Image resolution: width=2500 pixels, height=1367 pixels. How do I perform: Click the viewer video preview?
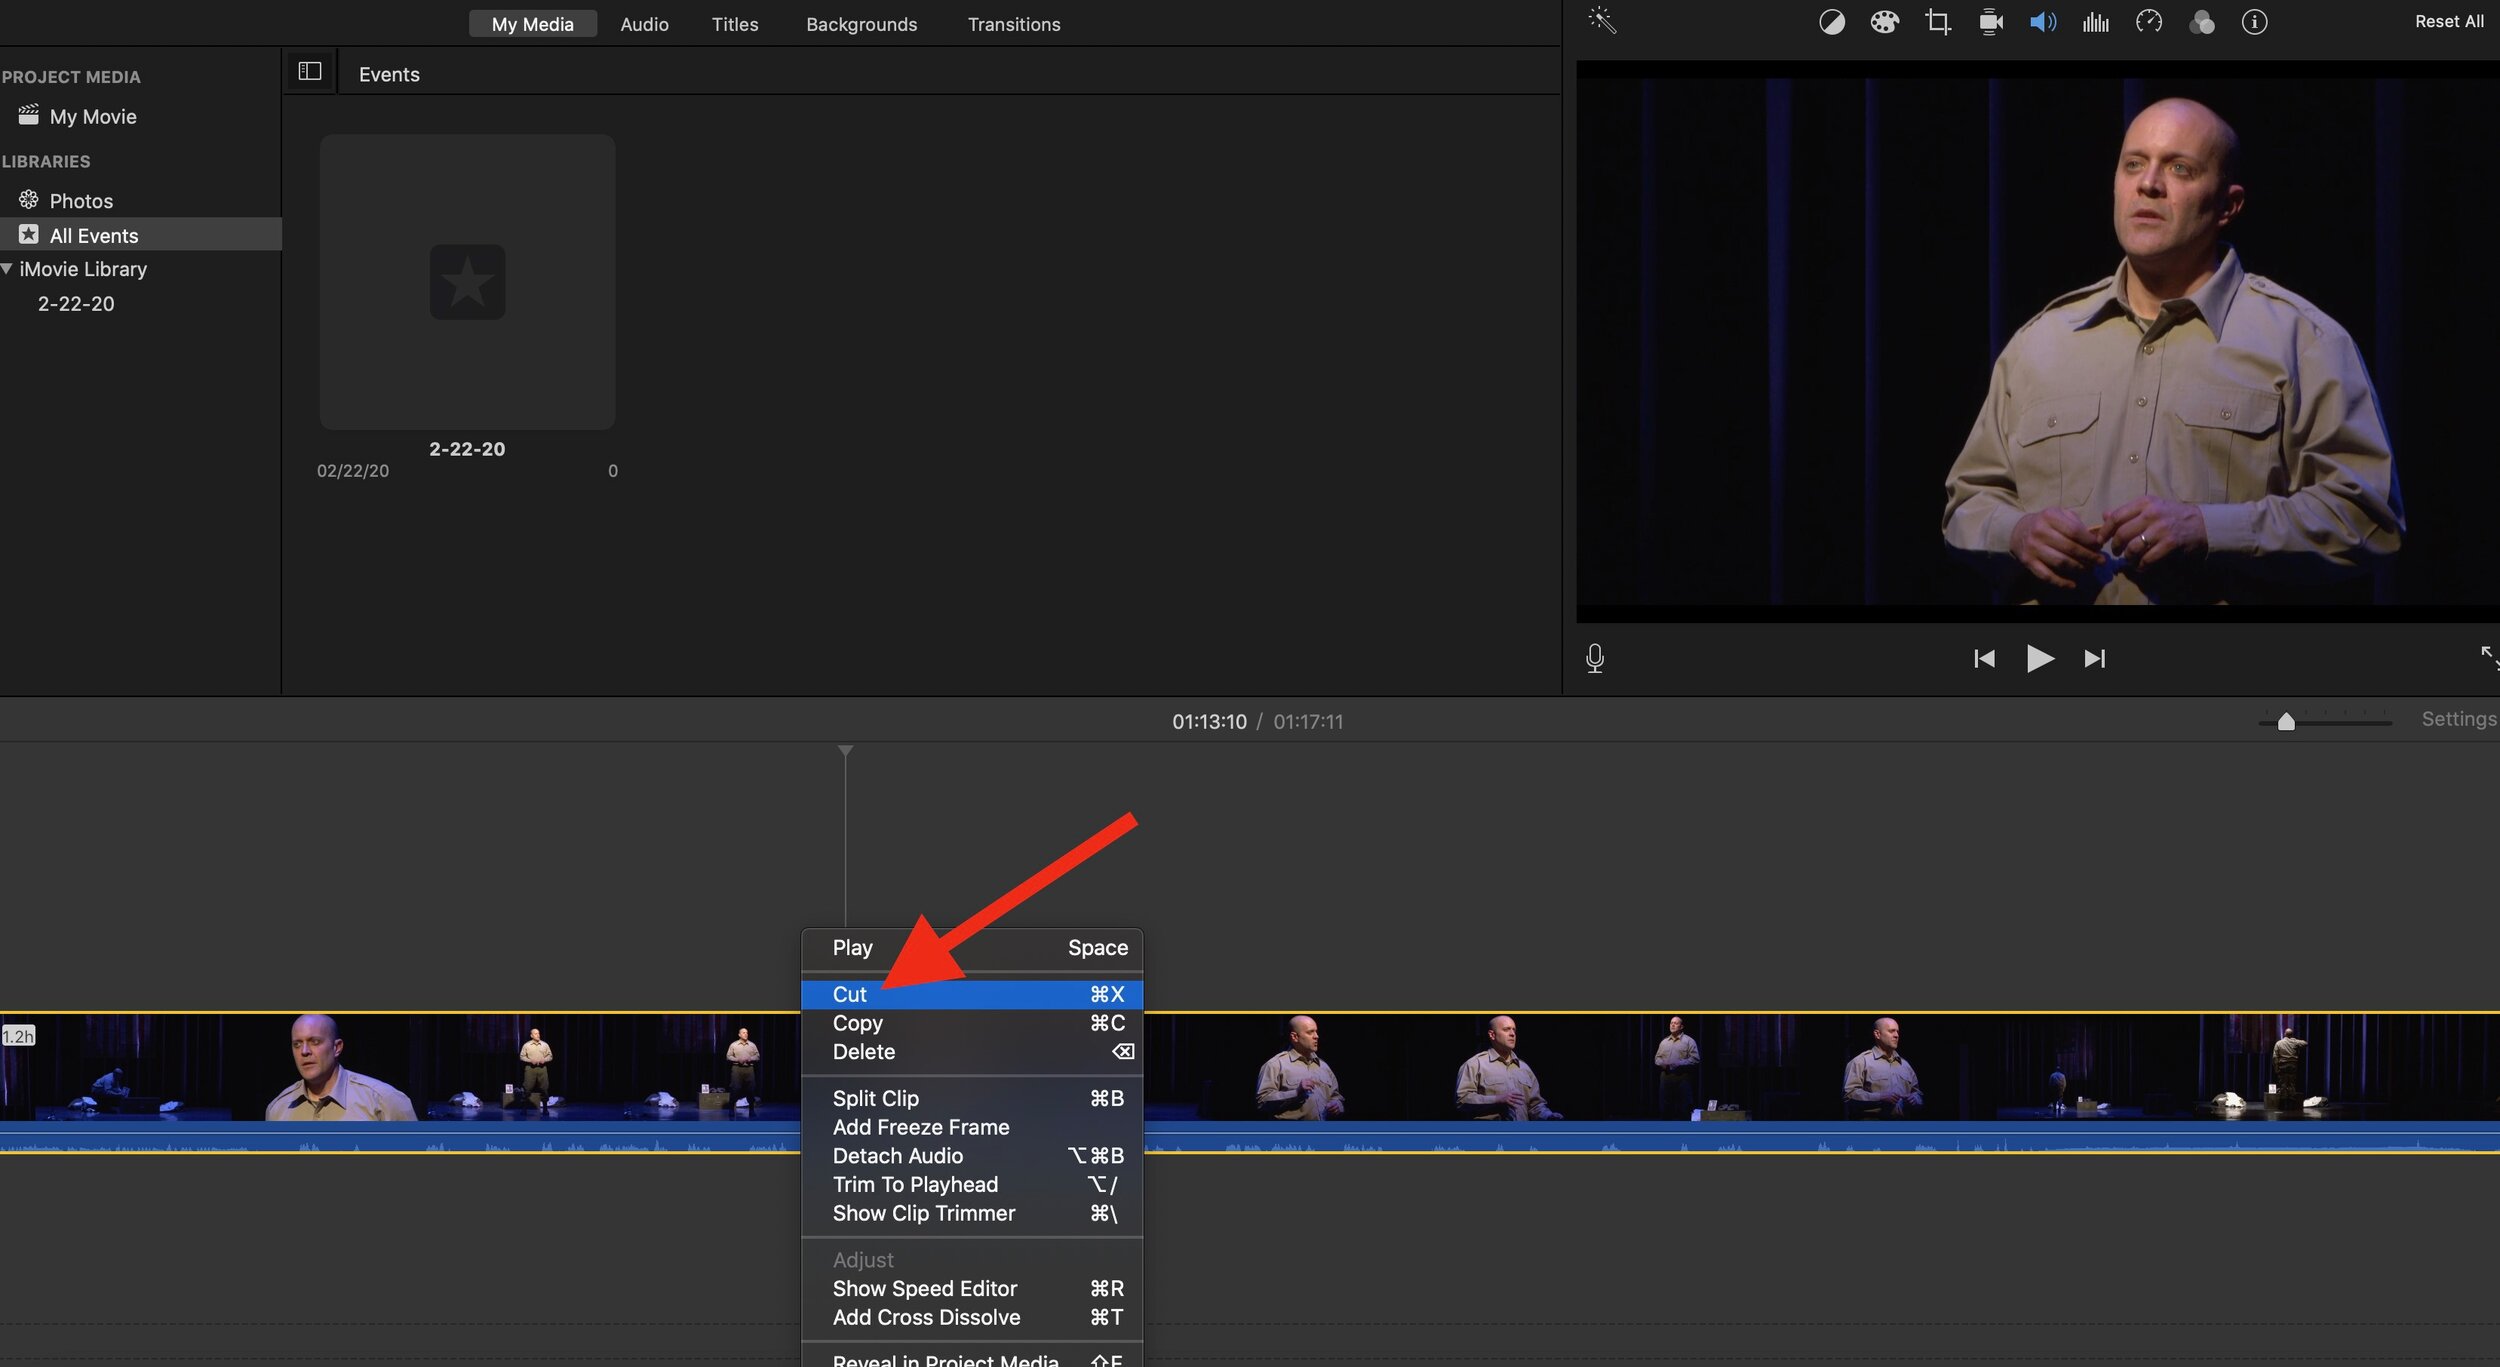pyautogui.click(x=2037, y=340)
